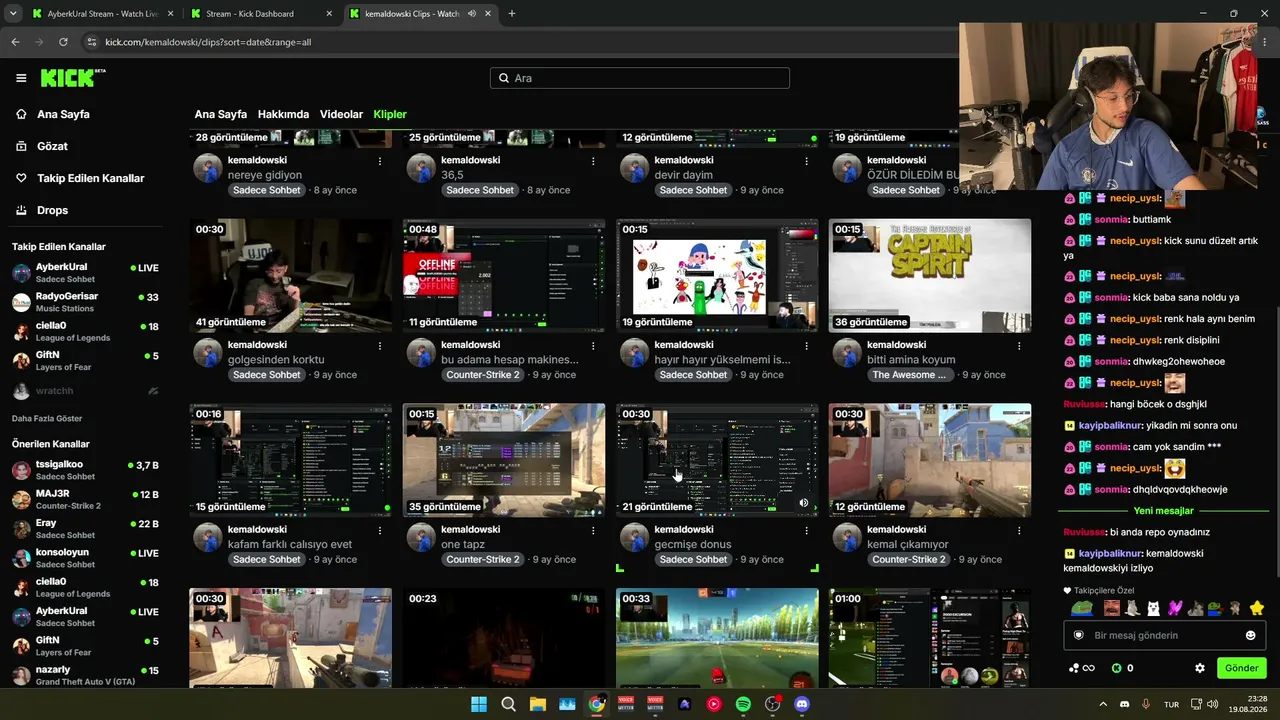Open options menu for '36,5' clip
Screen dimensions: 1280x720
pyautogui.click(x=594, y=161)
